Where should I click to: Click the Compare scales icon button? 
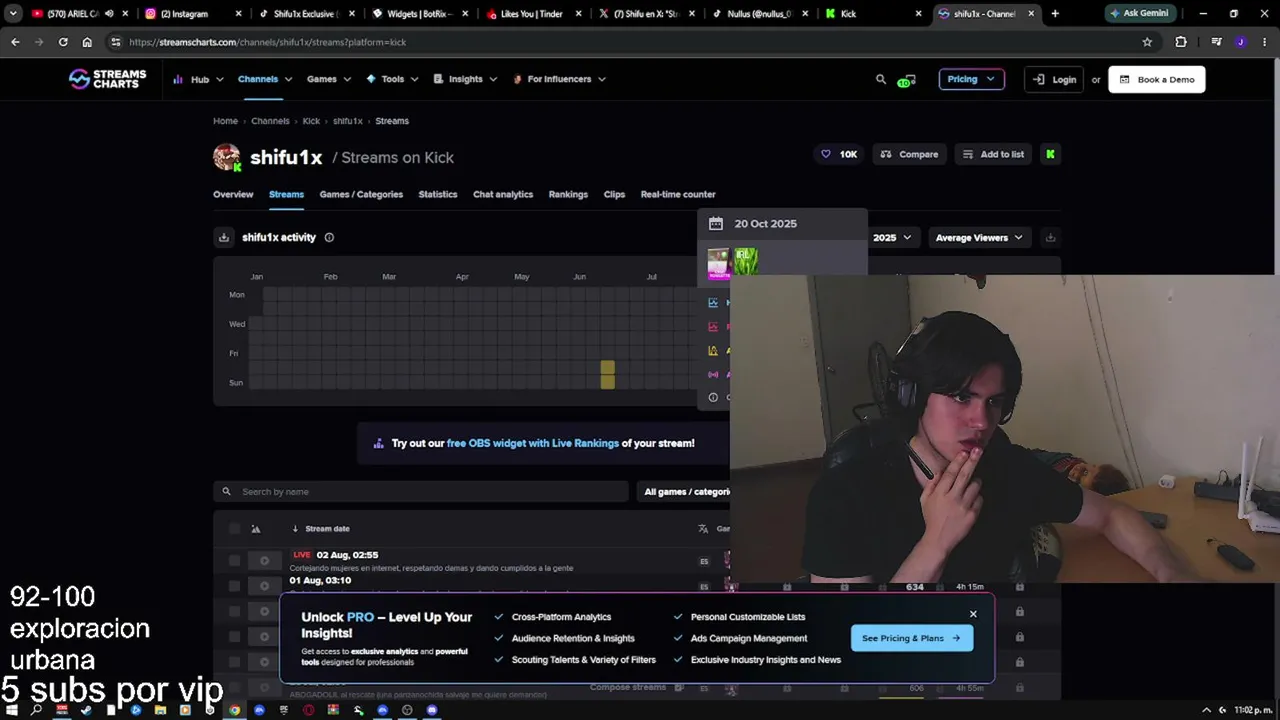coord(909,154)
